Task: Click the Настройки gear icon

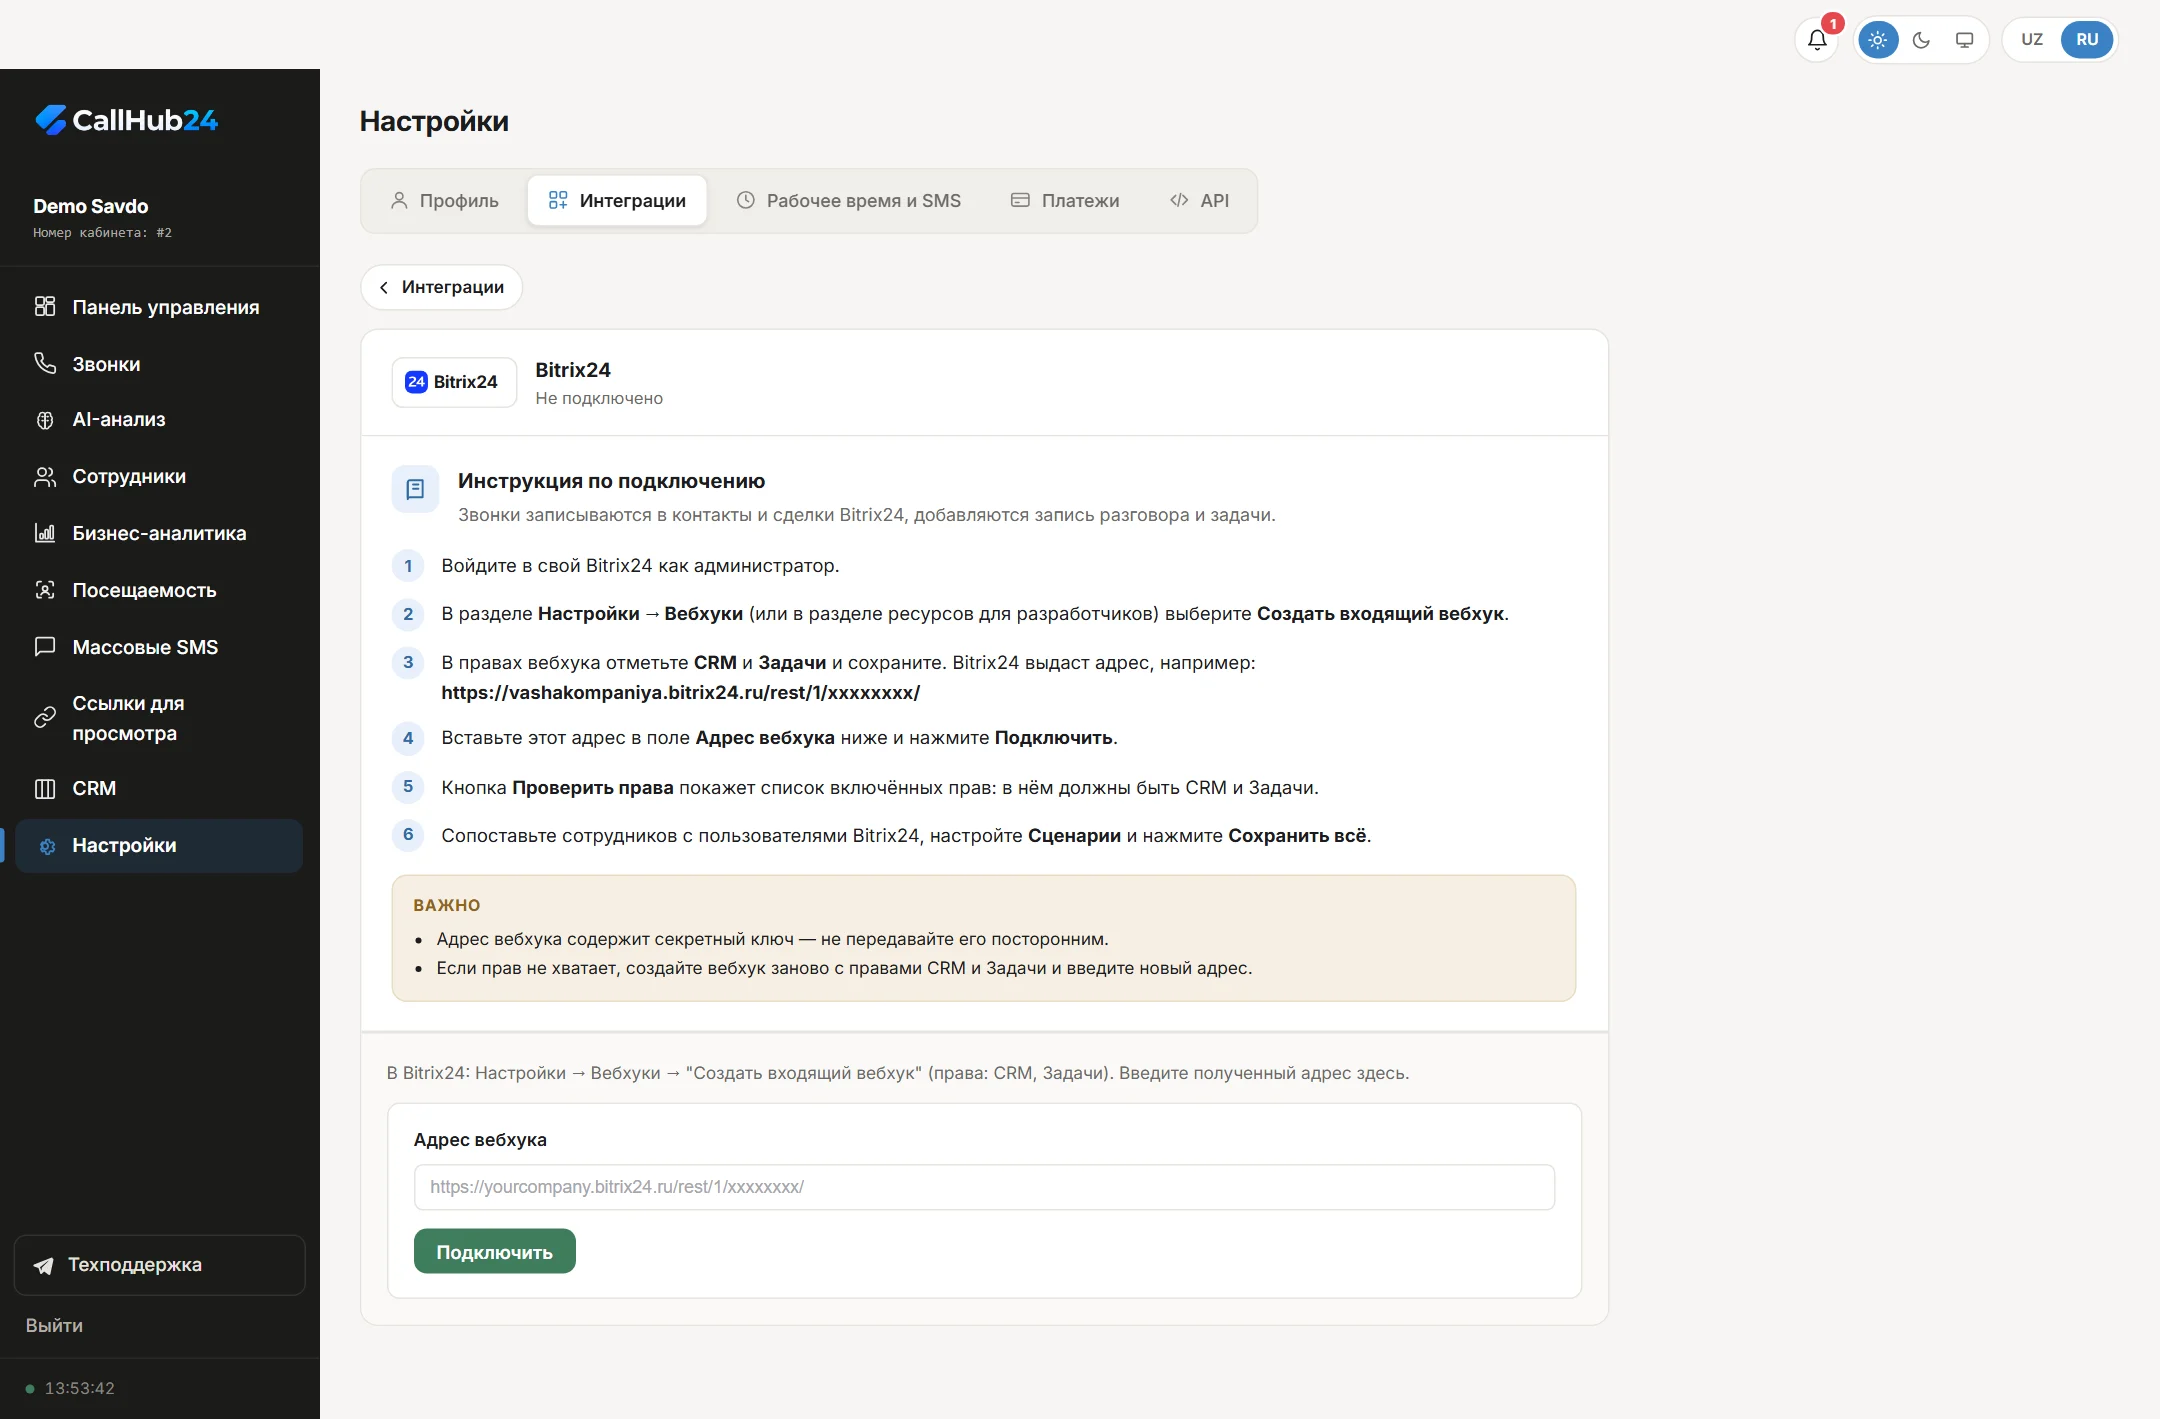Action: (x=47, y=846)
